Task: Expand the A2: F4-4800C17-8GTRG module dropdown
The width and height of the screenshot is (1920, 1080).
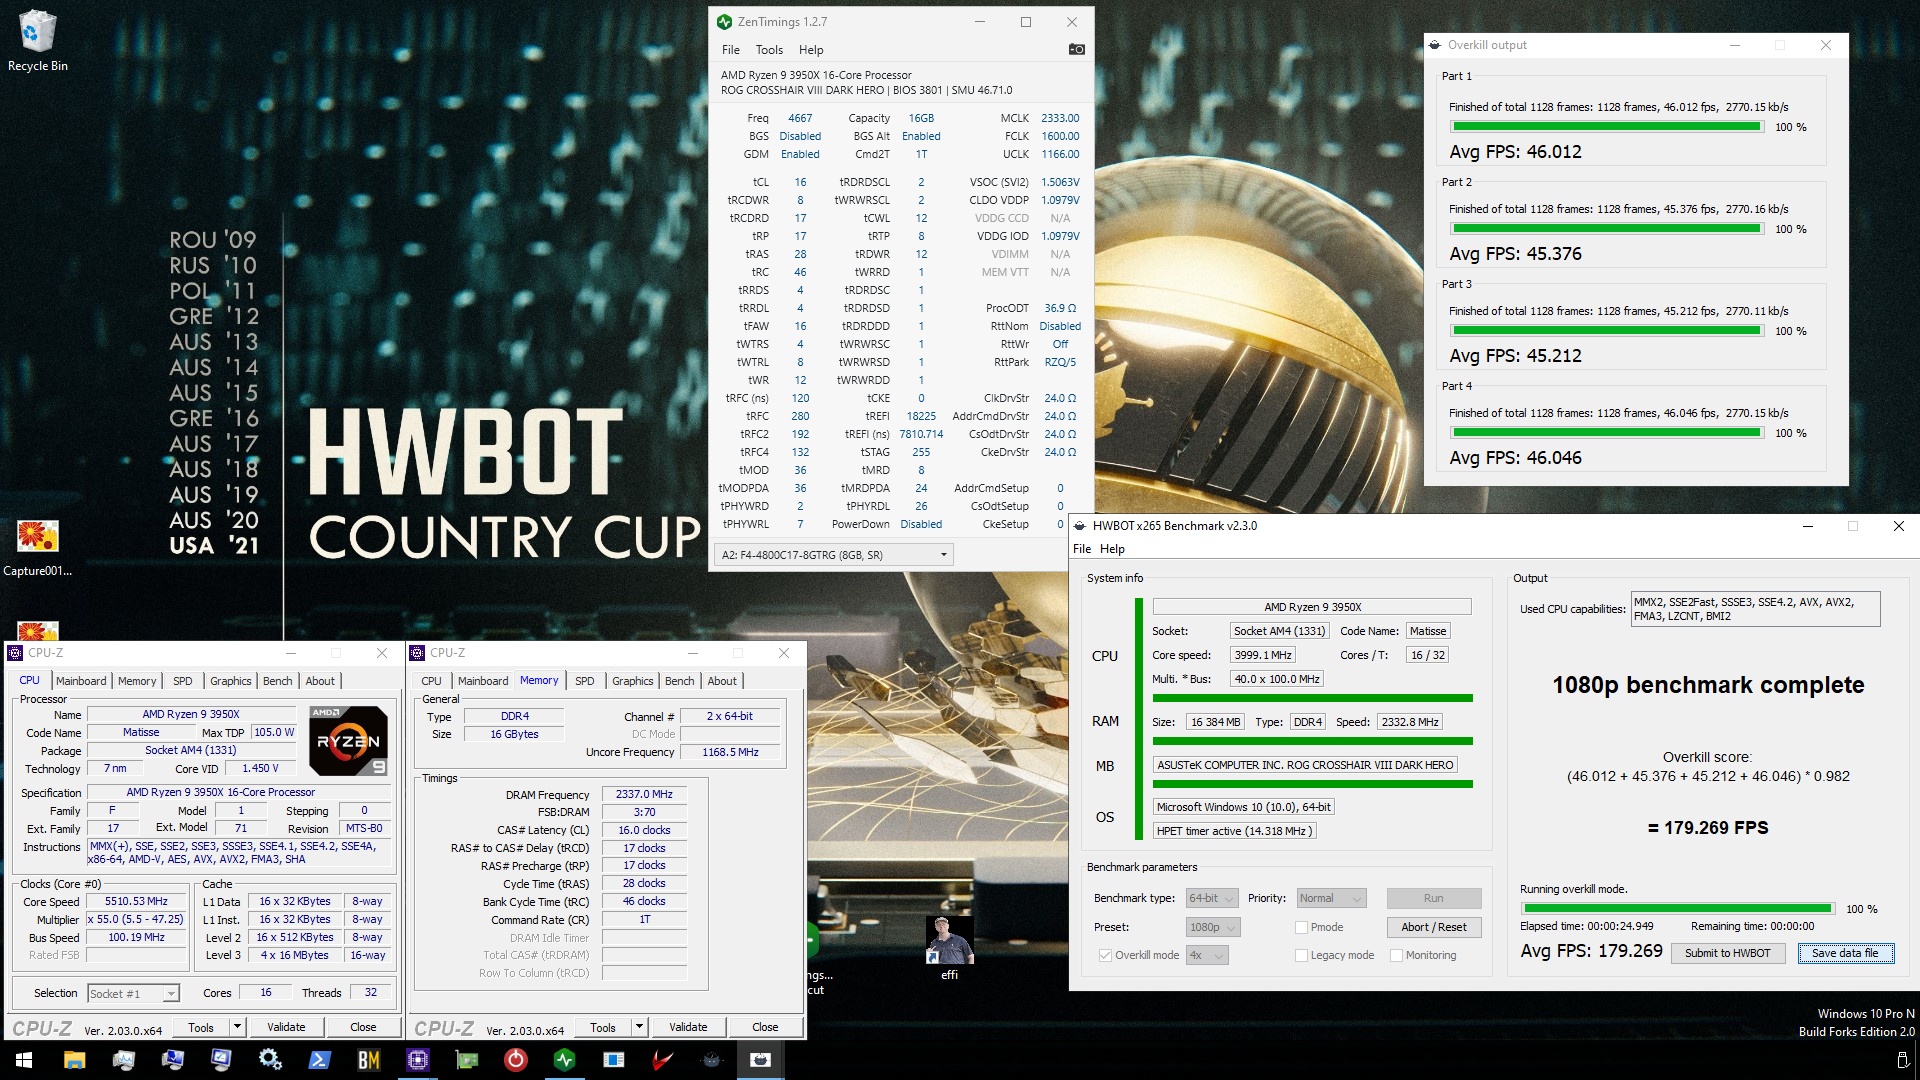Action: (x=835, y=555)
